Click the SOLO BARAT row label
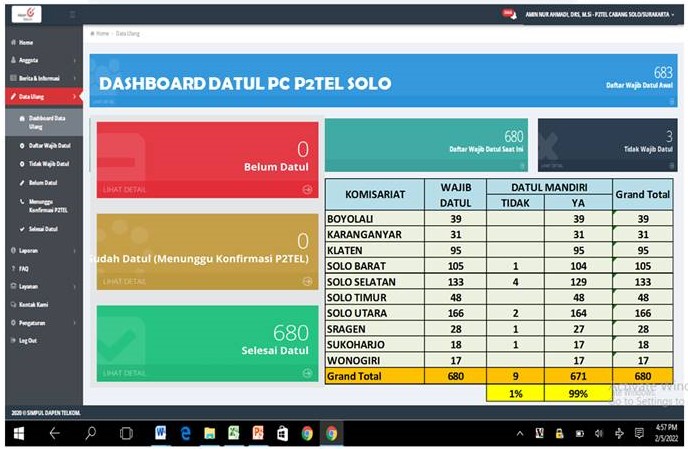 tap(356, 266)
